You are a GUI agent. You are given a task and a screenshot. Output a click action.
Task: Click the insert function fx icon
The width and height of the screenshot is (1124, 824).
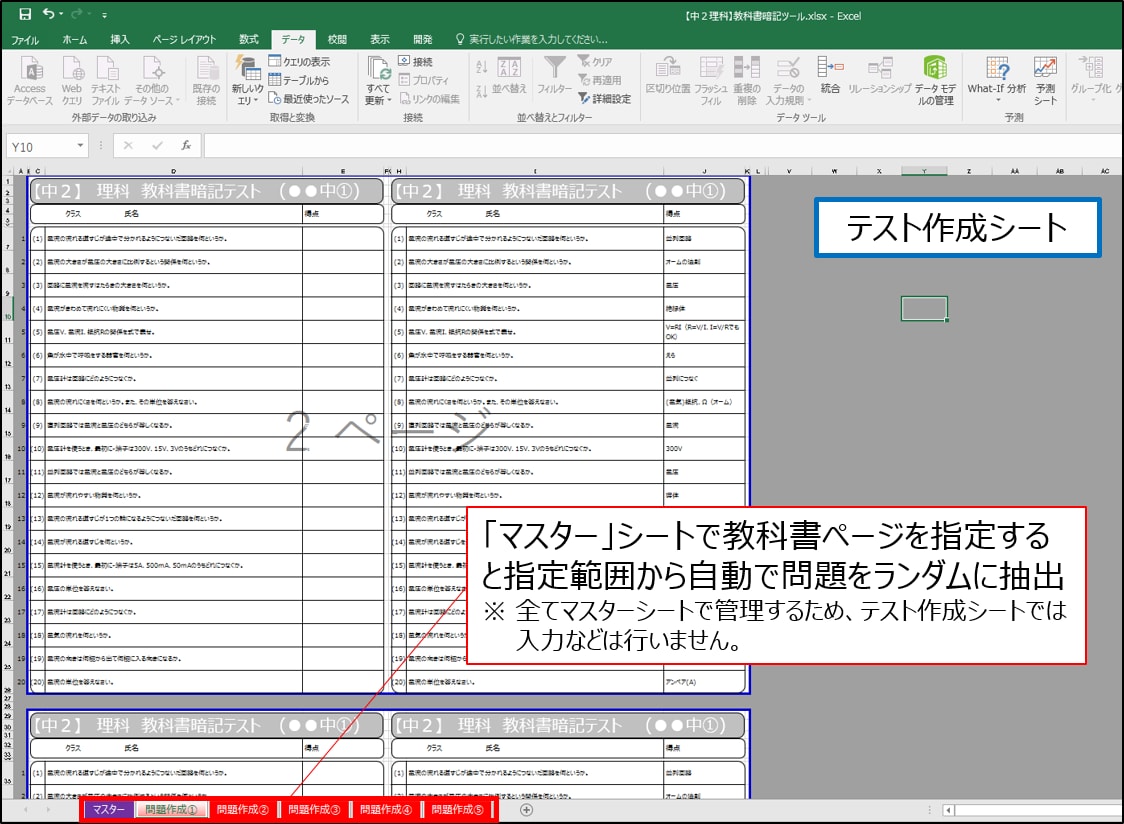tap(186, 146)
